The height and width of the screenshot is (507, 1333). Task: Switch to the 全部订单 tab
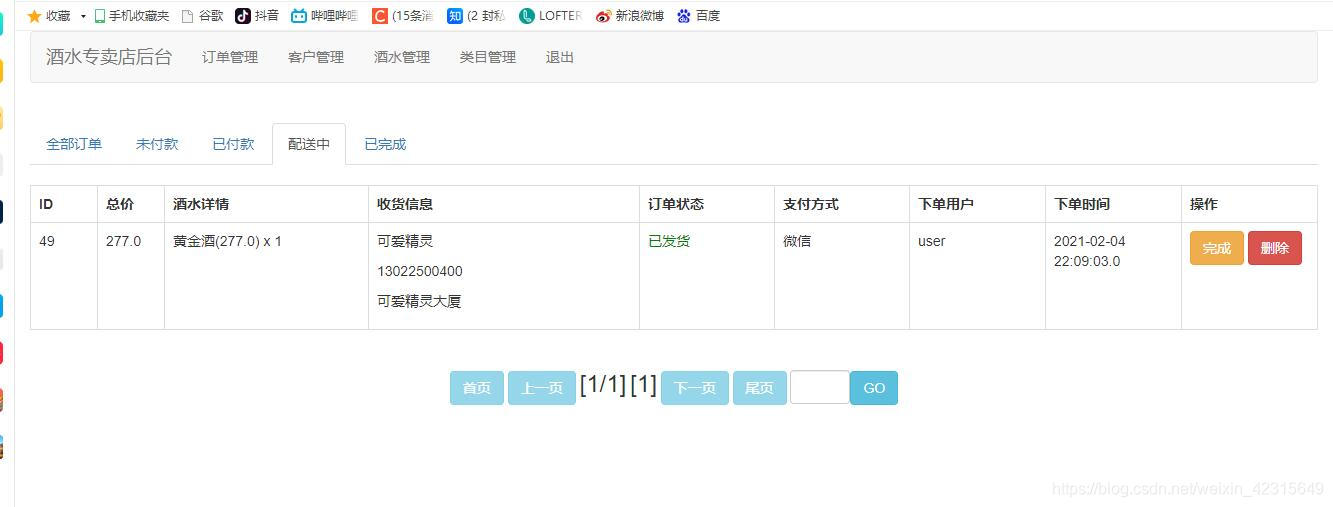[74, 144]
